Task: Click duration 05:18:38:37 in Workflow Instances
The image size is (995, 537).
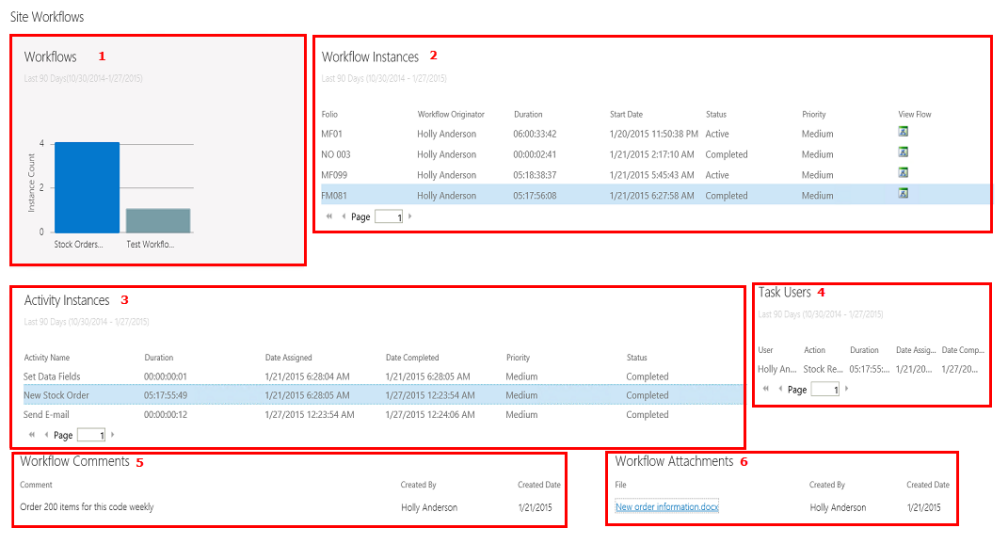Action: (x=535, y=175)
